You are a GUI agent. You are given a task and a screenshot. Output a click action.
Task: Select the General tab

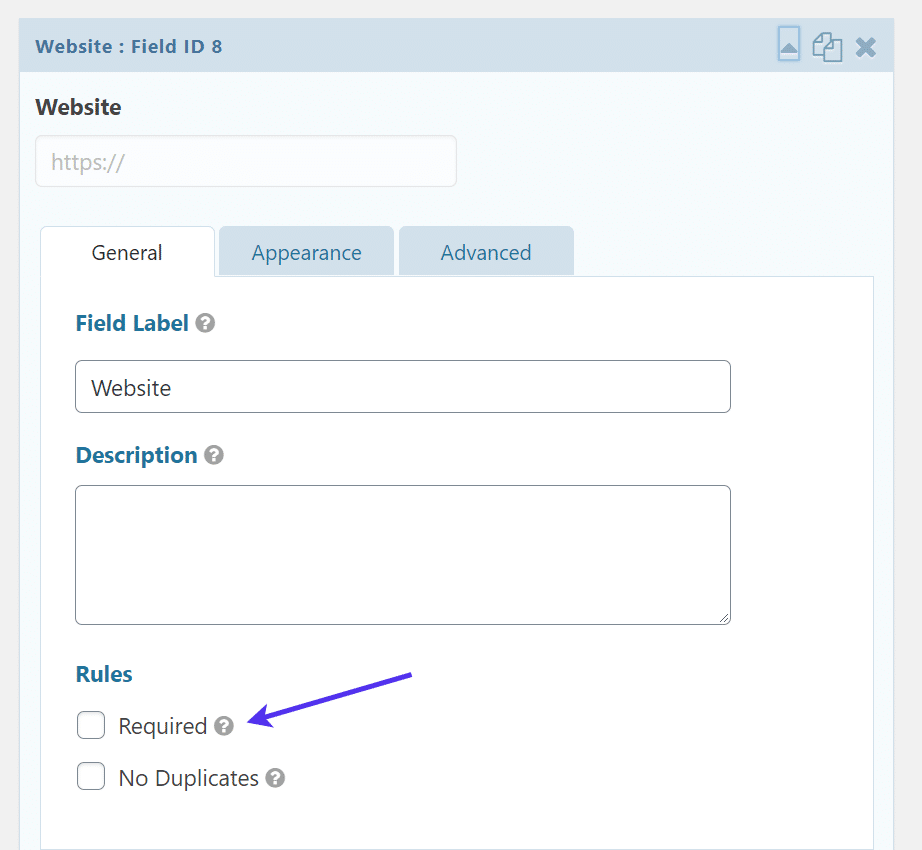127,253
